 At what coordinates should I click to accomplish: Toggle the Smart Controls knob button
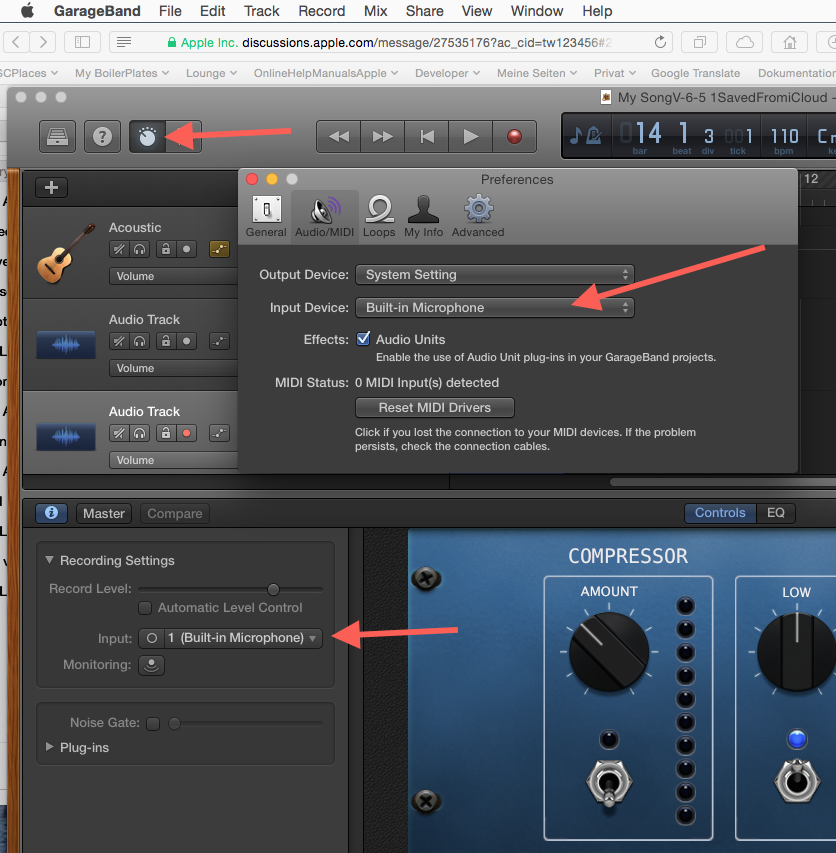(x=147, y=137)
